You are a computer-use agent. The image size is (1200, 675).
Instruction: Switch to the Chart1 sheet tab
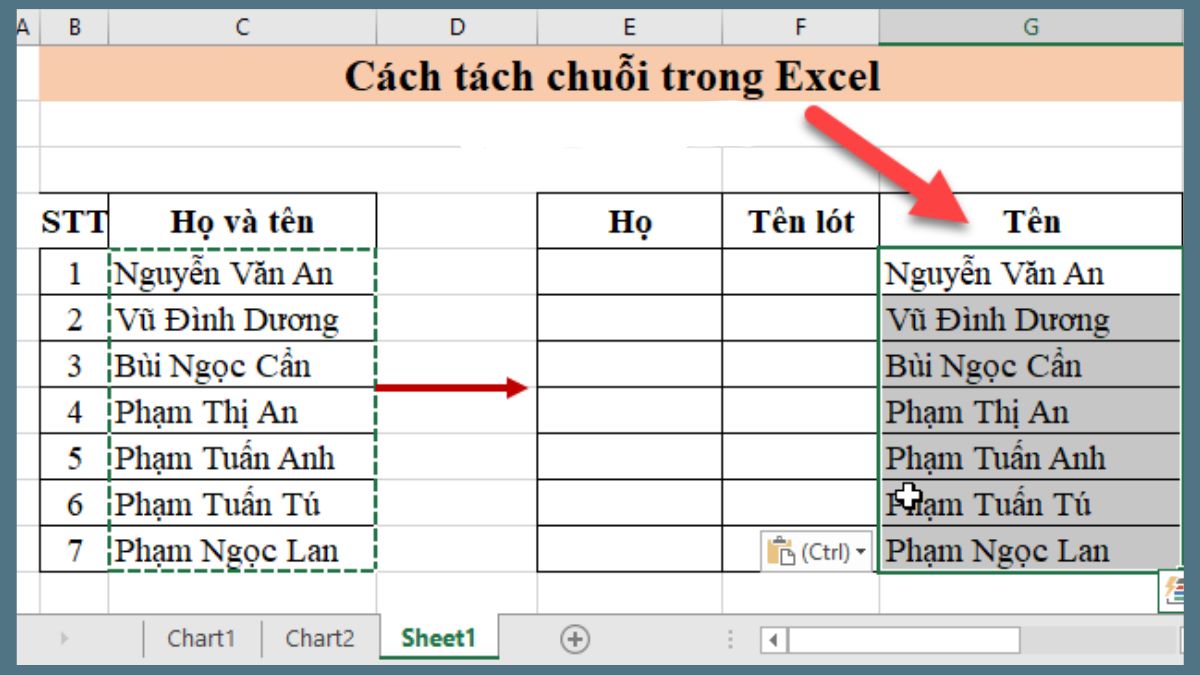(x=202, y=638)
